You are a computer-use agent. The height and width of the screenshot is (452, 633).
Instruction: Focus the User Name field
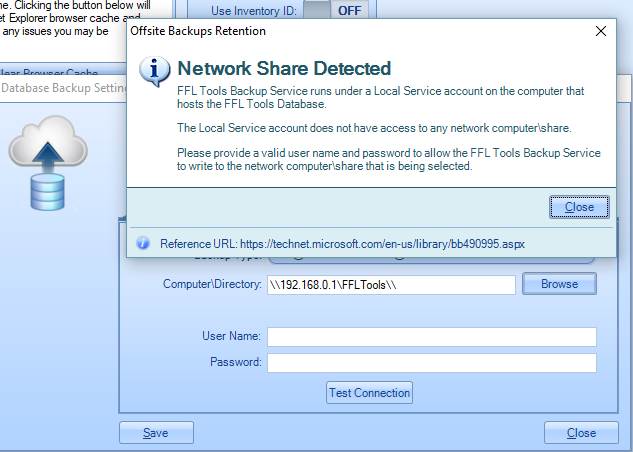coord(431,337)
